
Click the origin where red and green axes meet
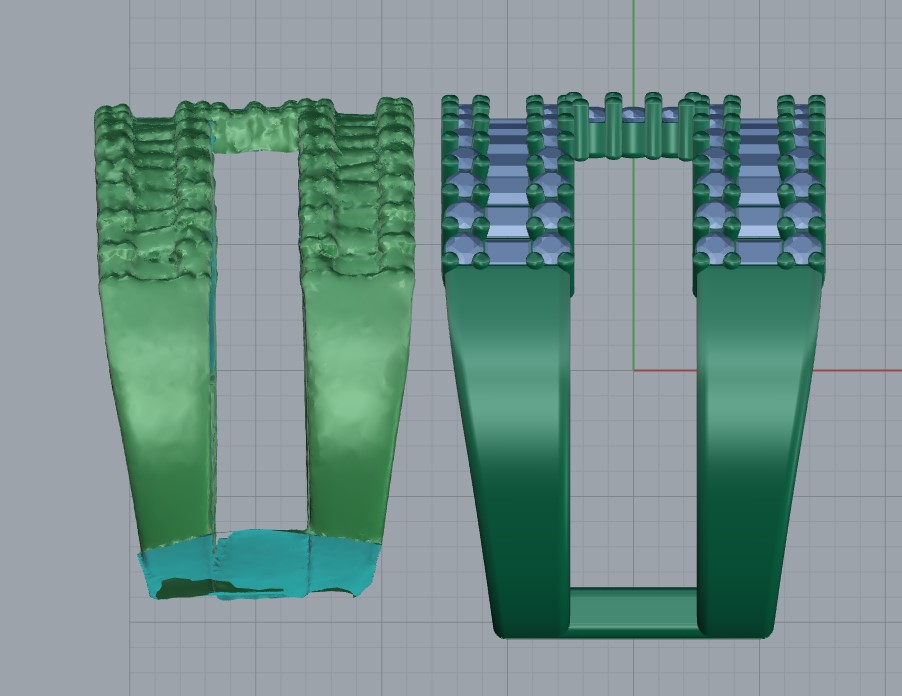tap(633, 370)
